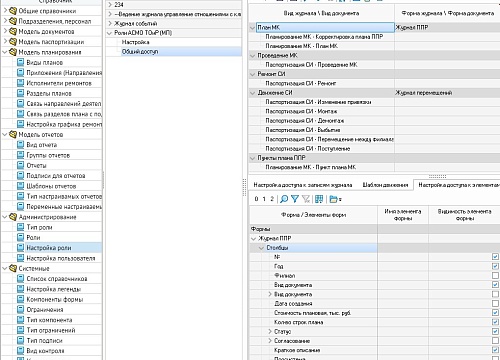500x360 pixels.
Task: Click the item icon beside Исполнители ремонтов
Action: [21, 83]
